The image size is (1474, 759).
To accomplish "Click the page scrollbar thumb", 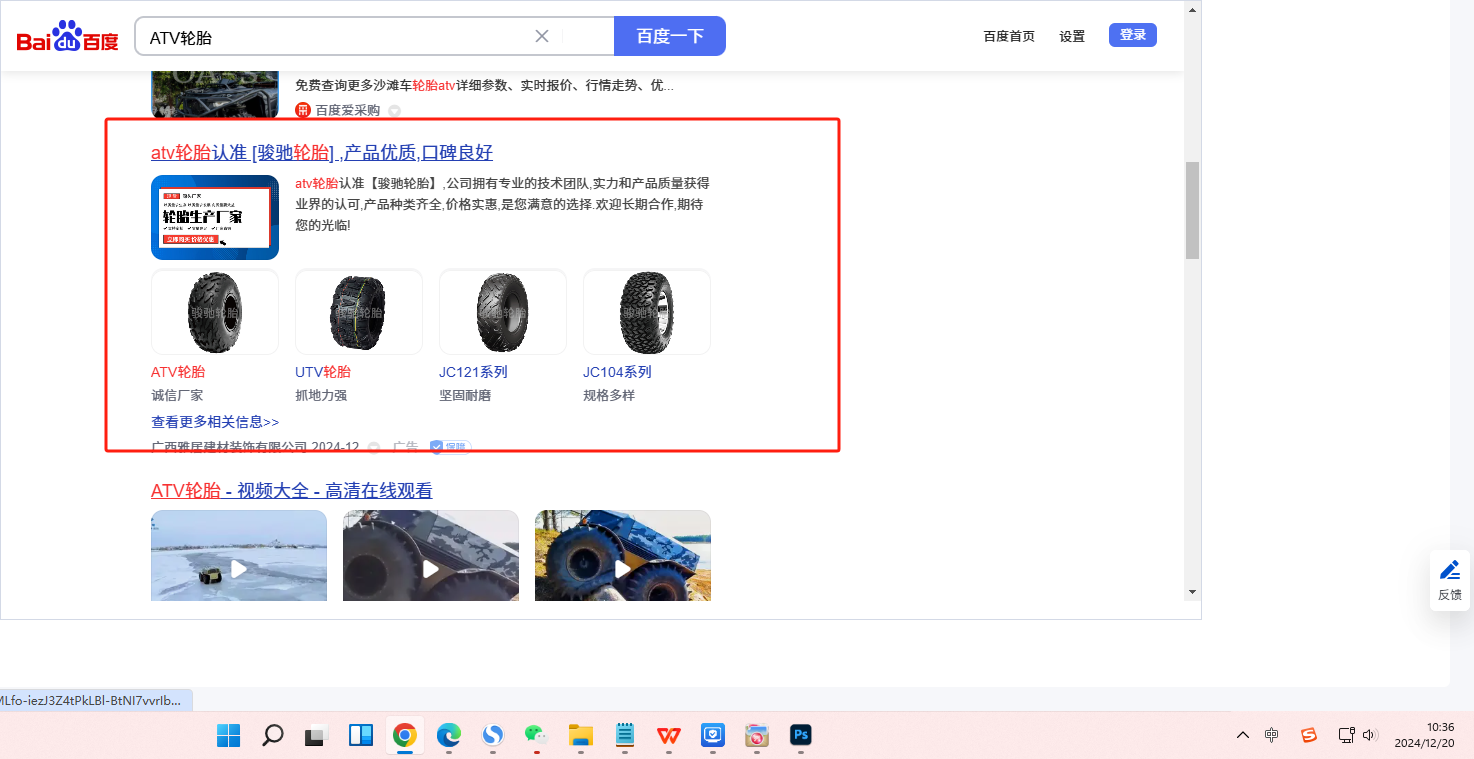I will coord(1192,210).
